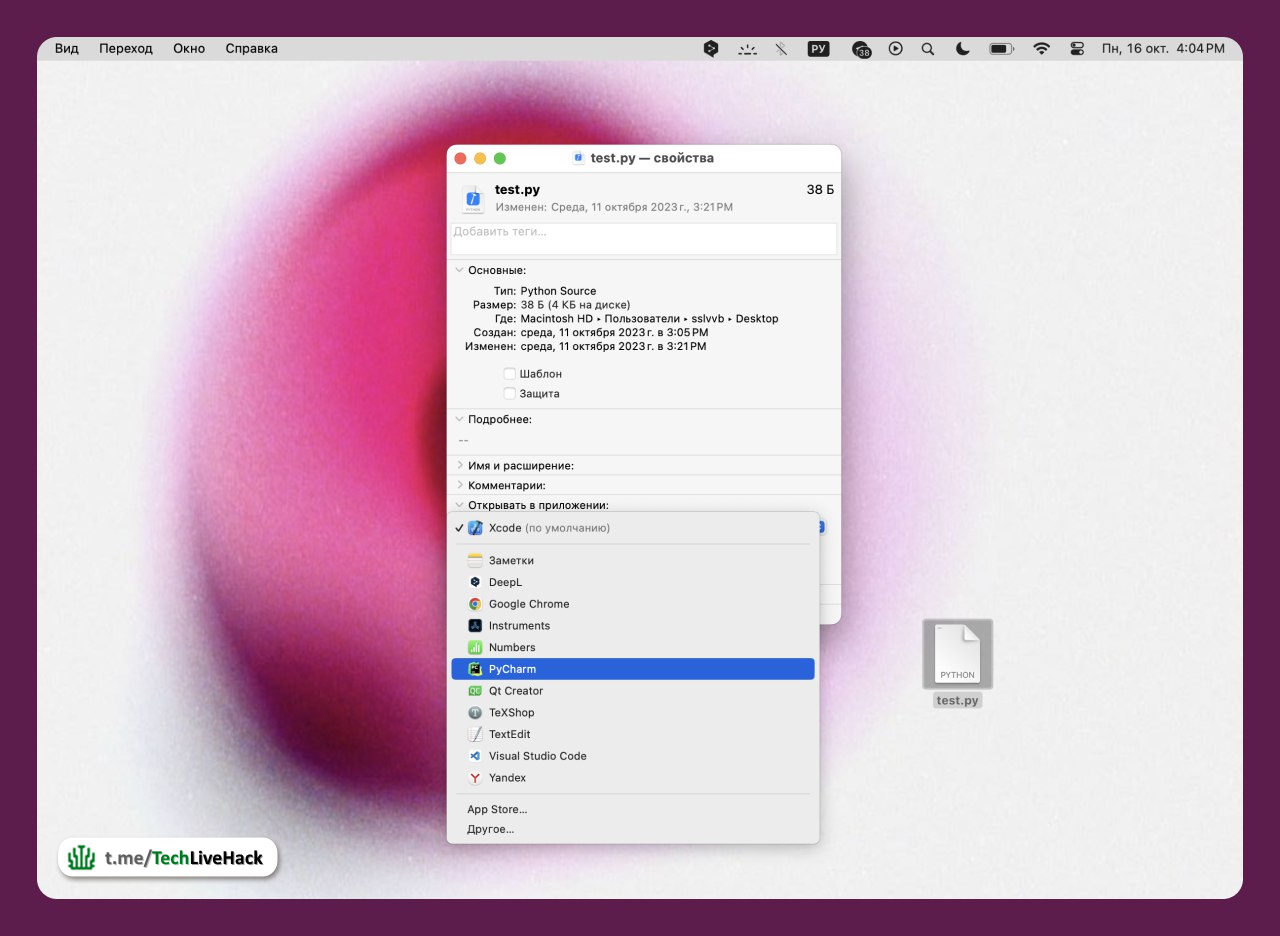Click the Focus moon icon in menu bar
The image size is (1280, 936).
pos(963,48)
